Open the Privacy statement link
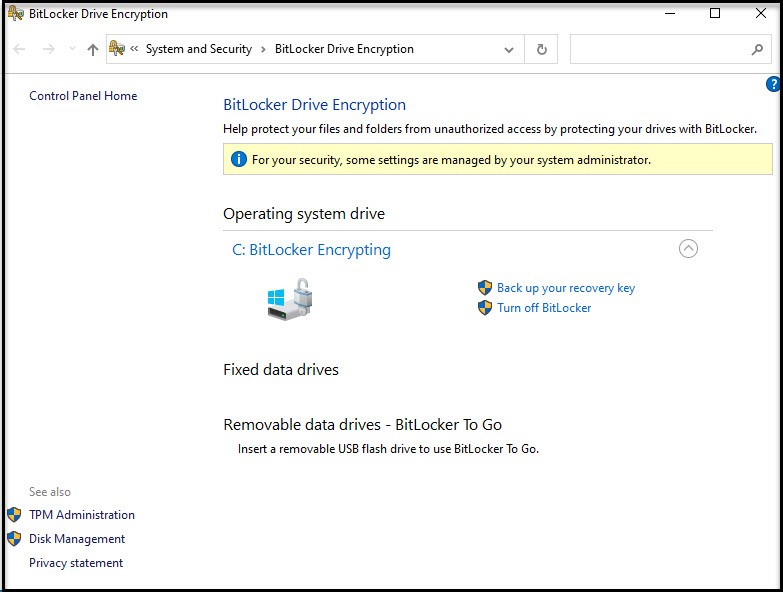Viewport: 783px width, 592px height. (76, 563)
